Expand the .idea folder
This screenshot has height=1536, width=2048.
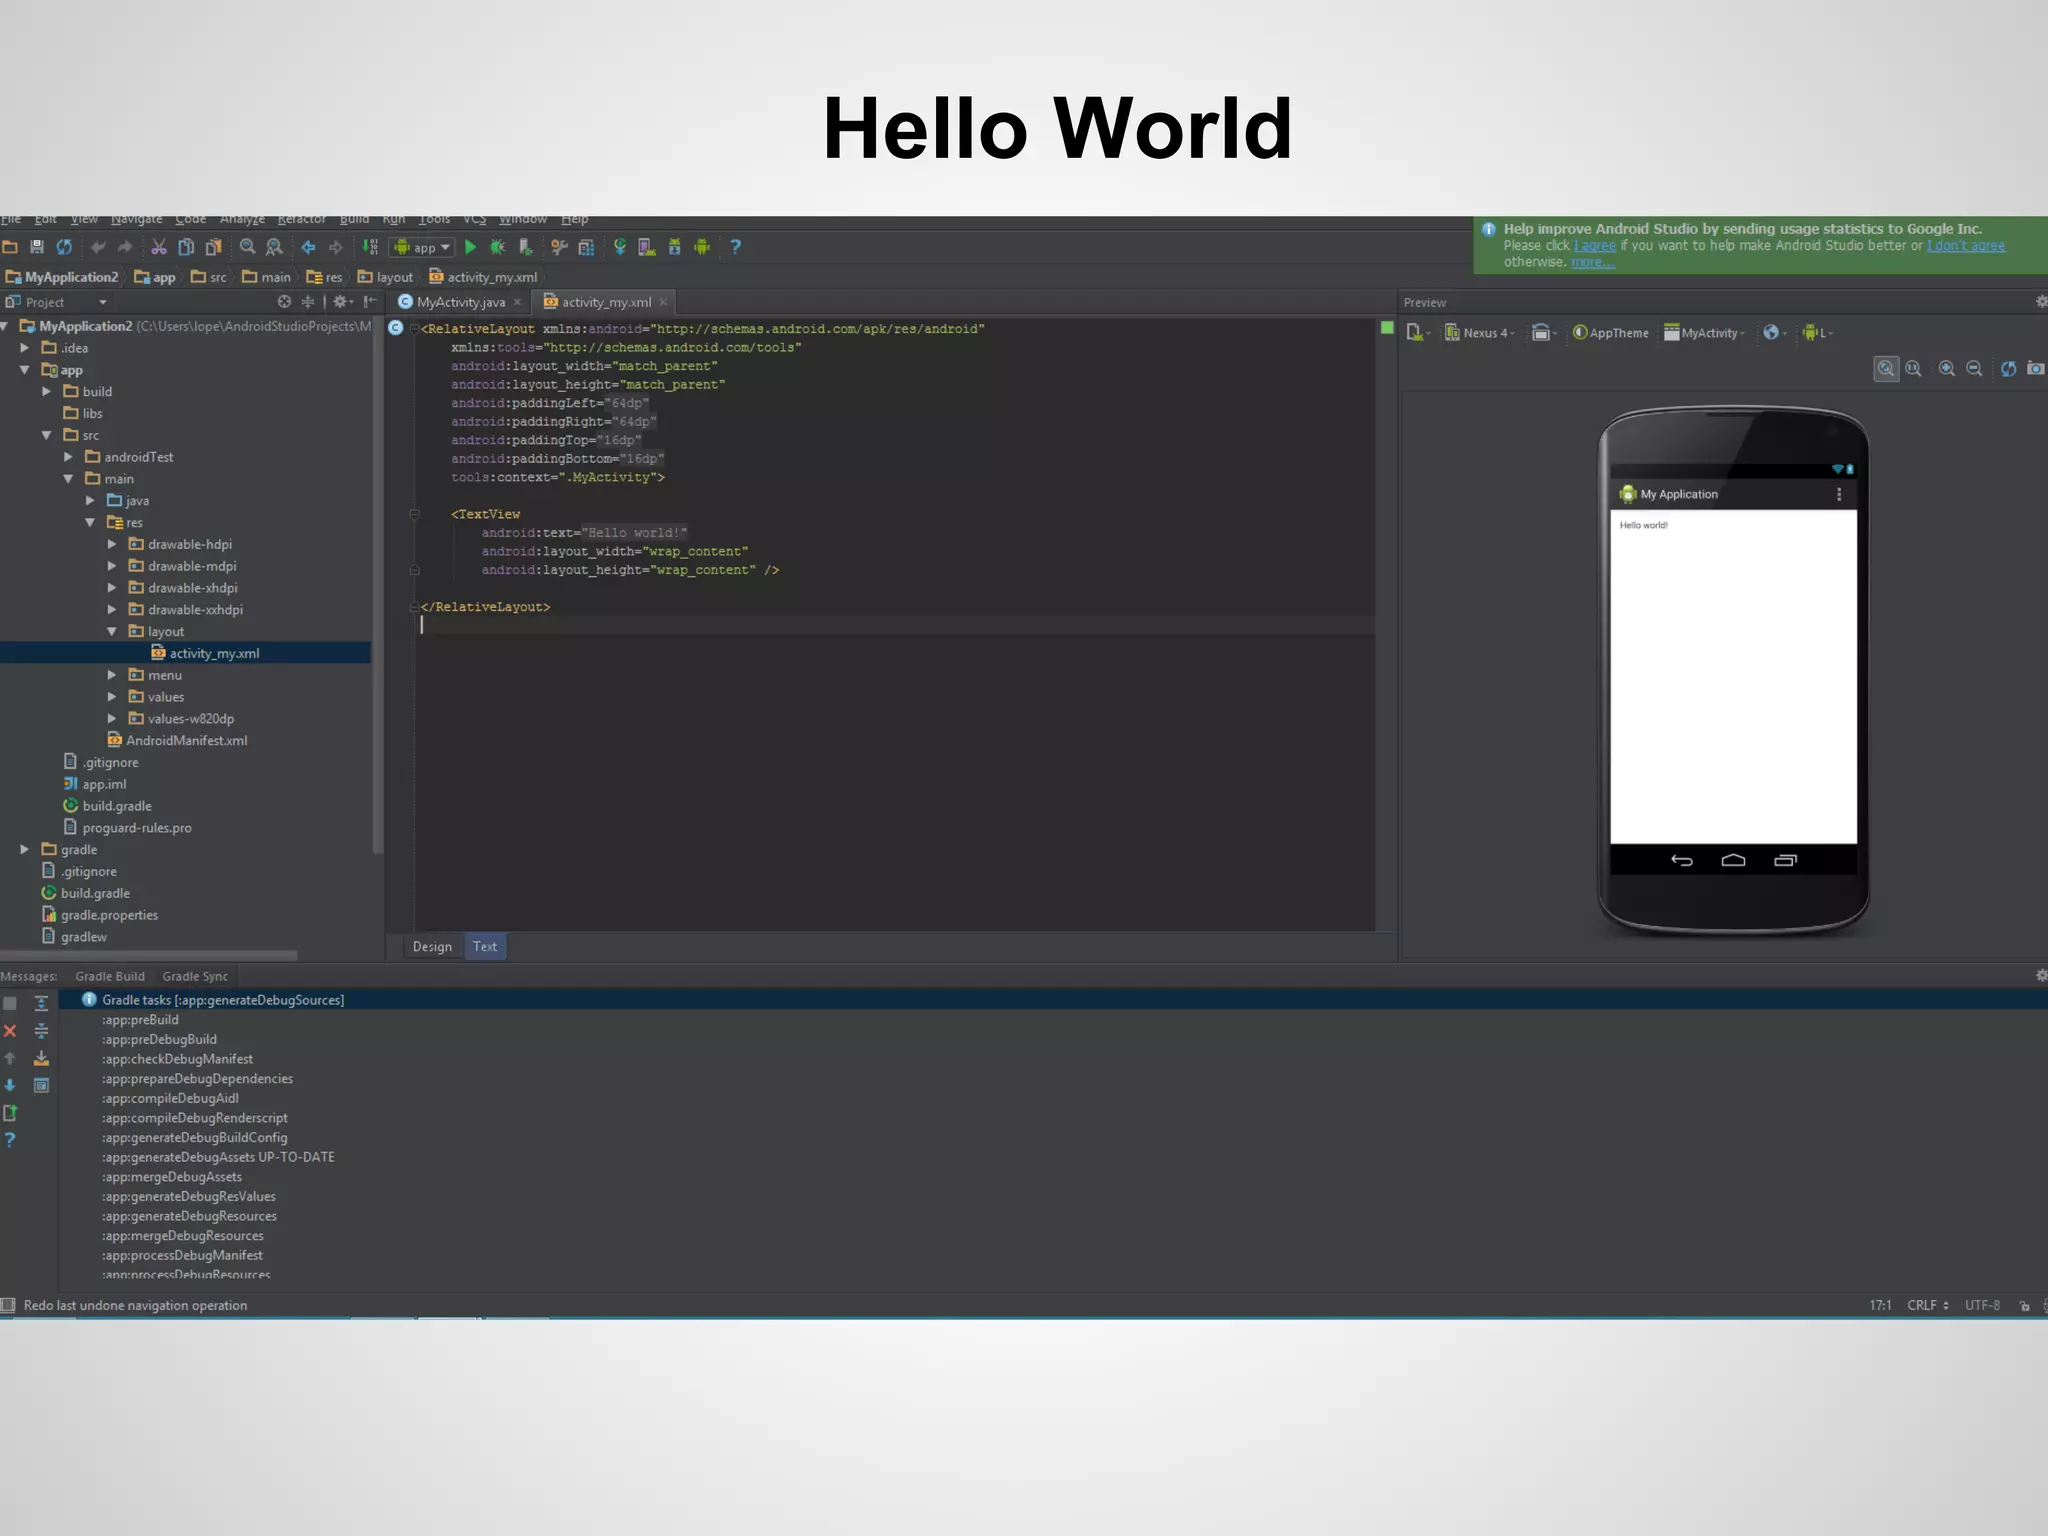click(x=25, y=348)
